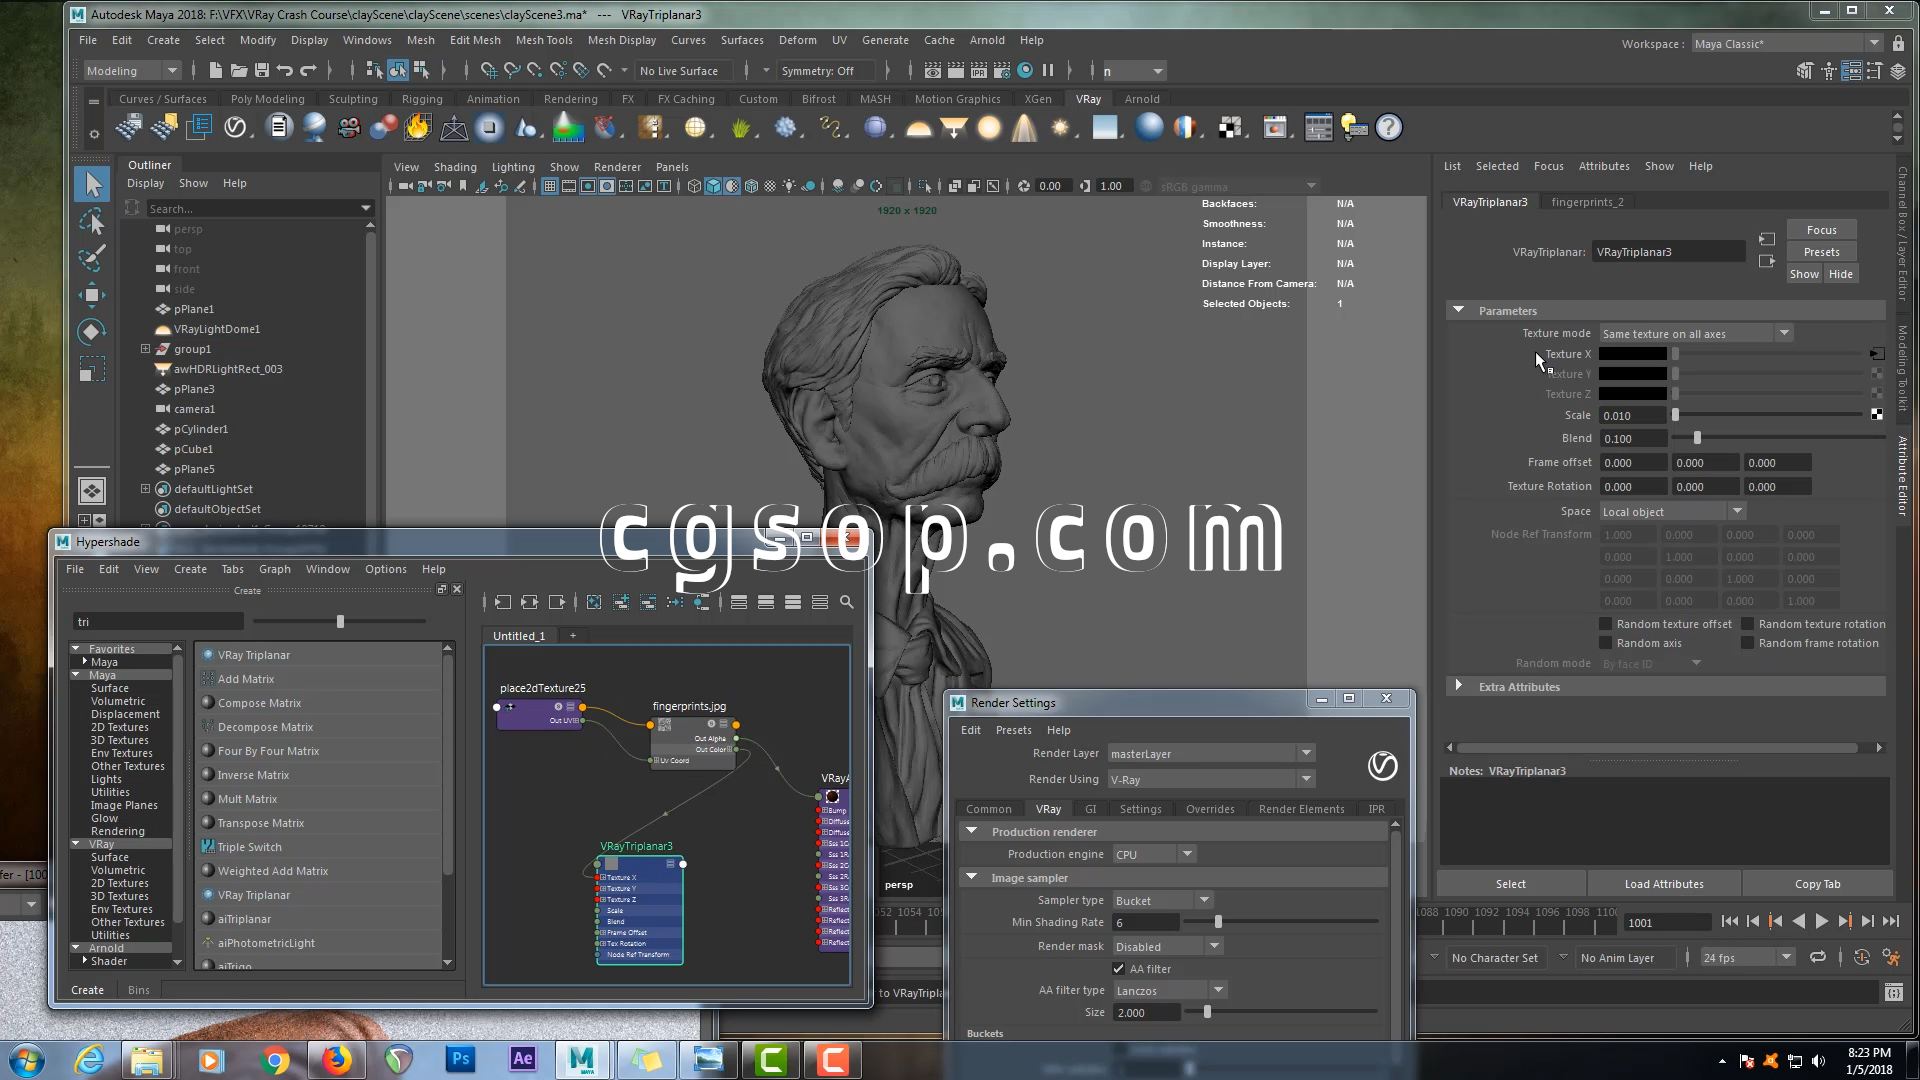Click the play forward playback button
1920x1080 pixels.
point(1821,922)
